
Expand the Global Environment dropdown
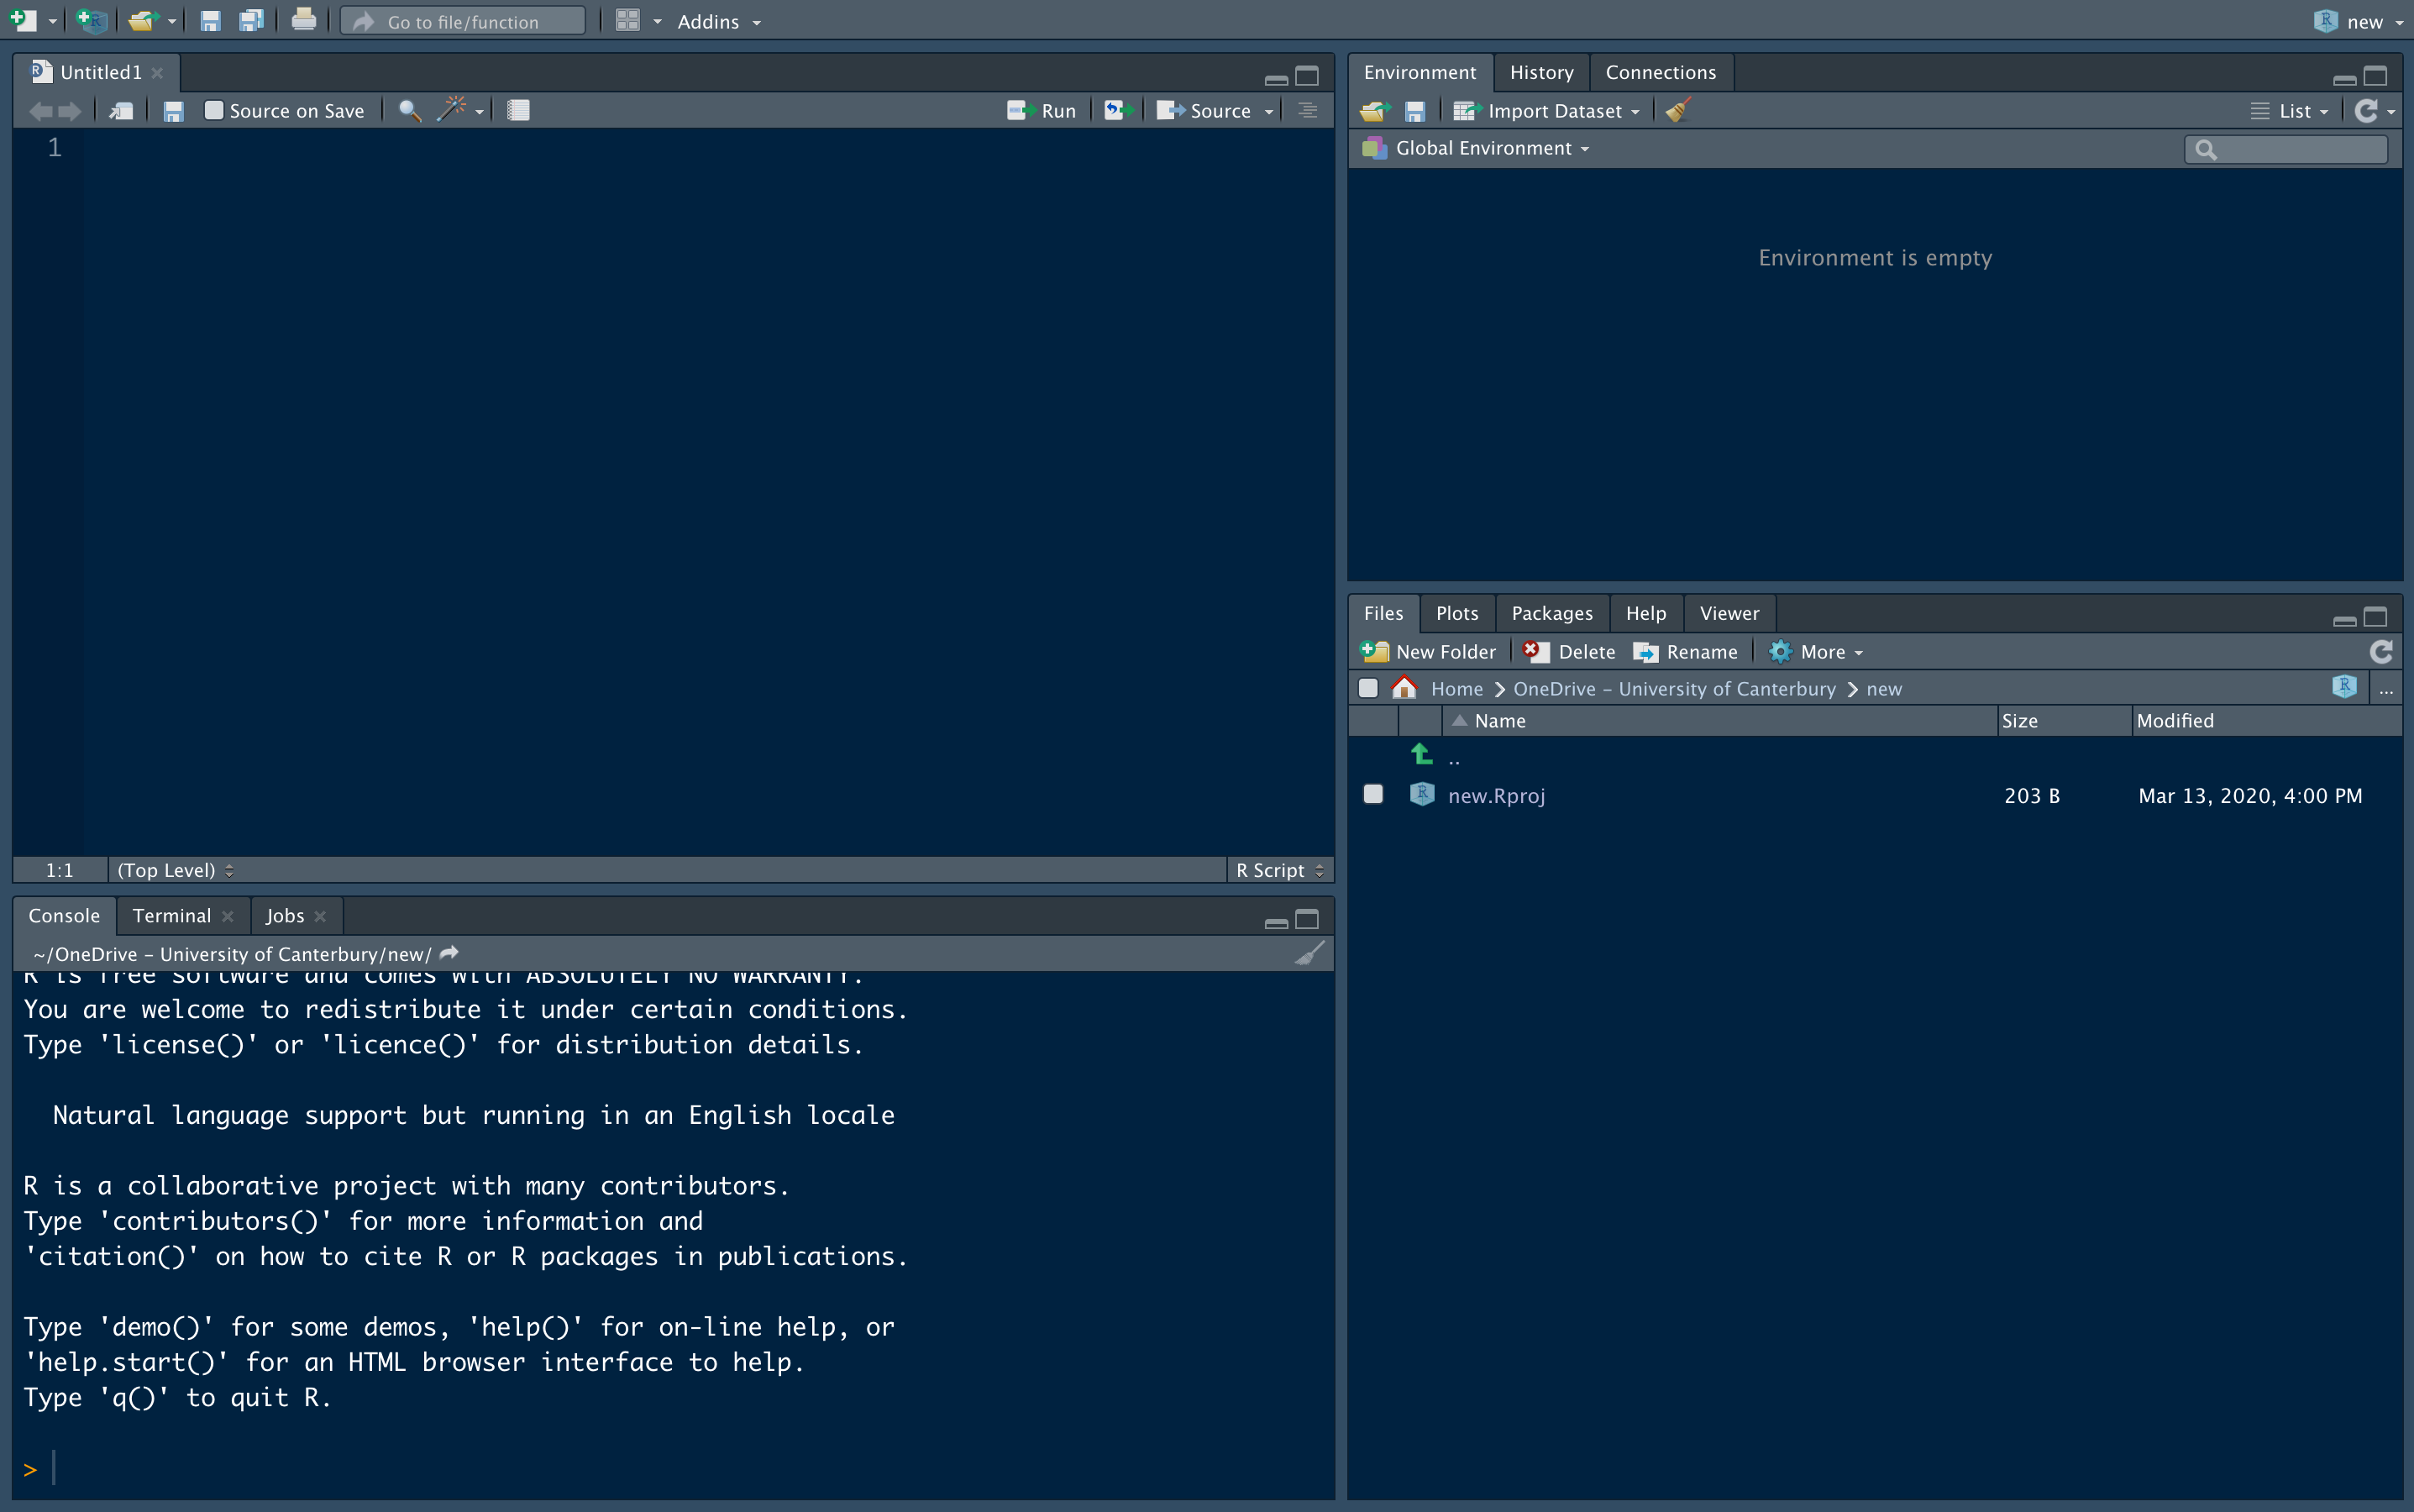click(x=1490, y=149)
